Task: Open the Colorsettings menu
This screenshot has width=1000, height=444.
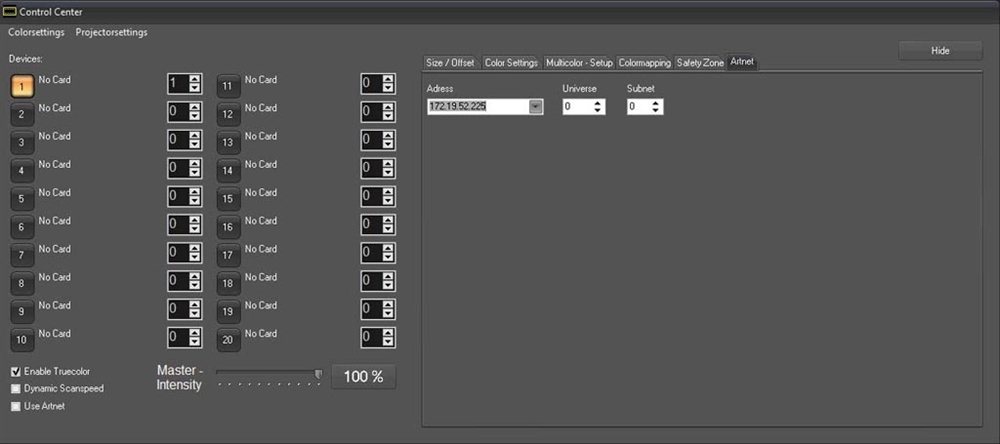Action: coord(37,32)
